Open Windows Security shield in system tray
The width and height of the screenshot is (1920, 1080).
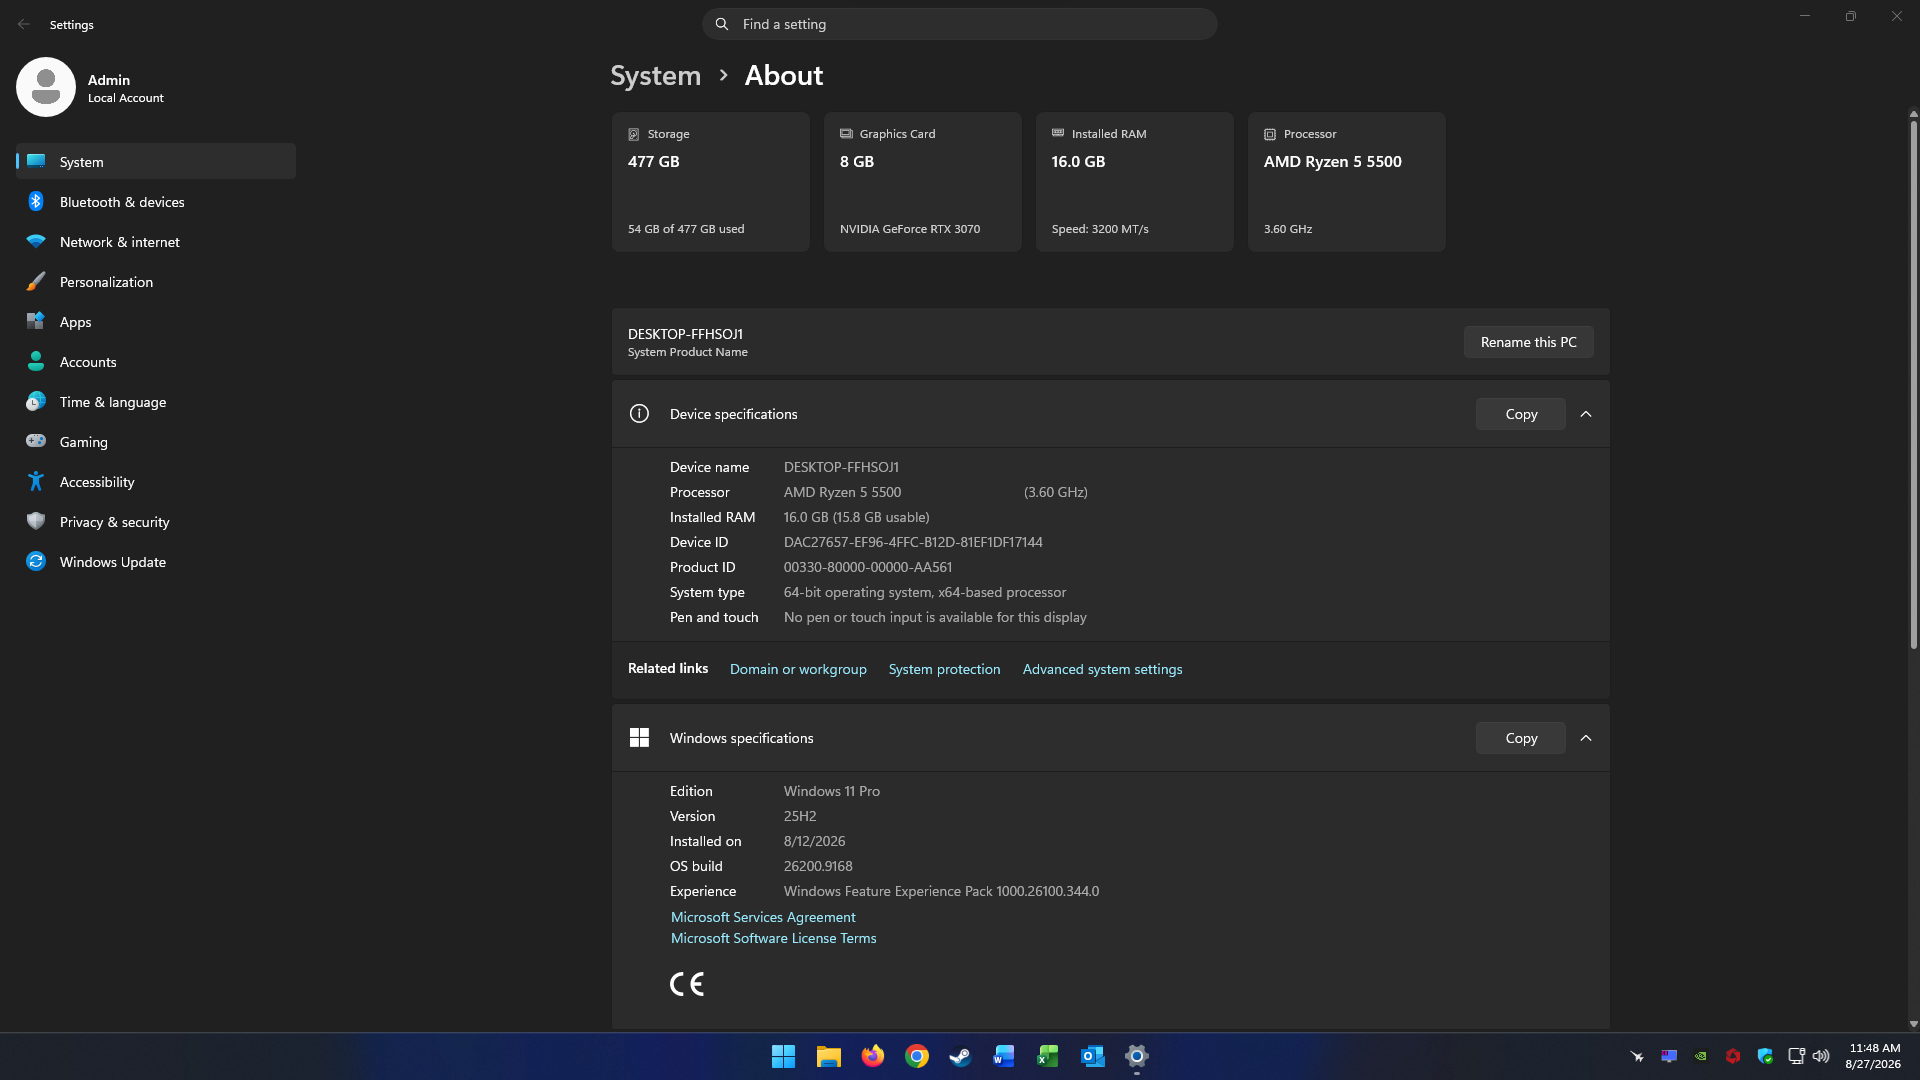point(1765,1056)
